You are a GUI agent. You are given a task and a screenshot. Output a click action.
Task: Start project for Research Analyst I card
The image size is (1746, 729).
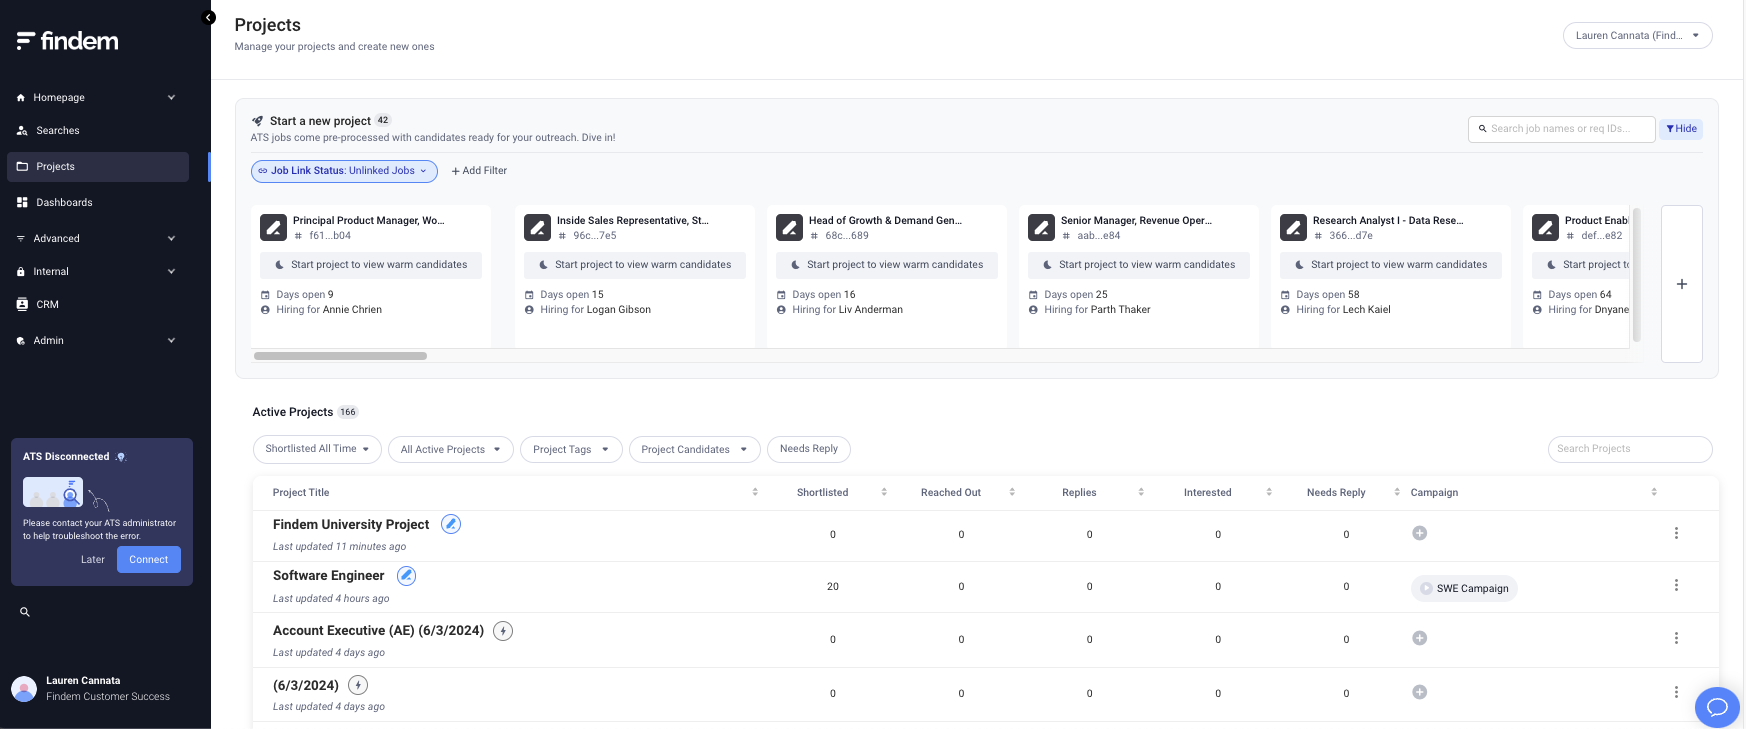(1391, 265)
